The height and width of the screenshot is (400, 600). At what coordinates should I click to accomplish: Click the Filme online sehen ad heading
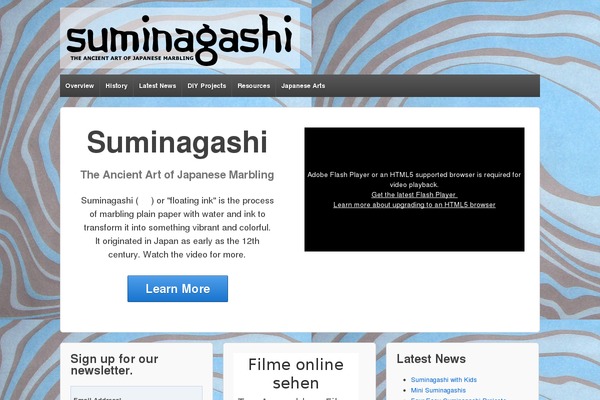pos(296,374)
